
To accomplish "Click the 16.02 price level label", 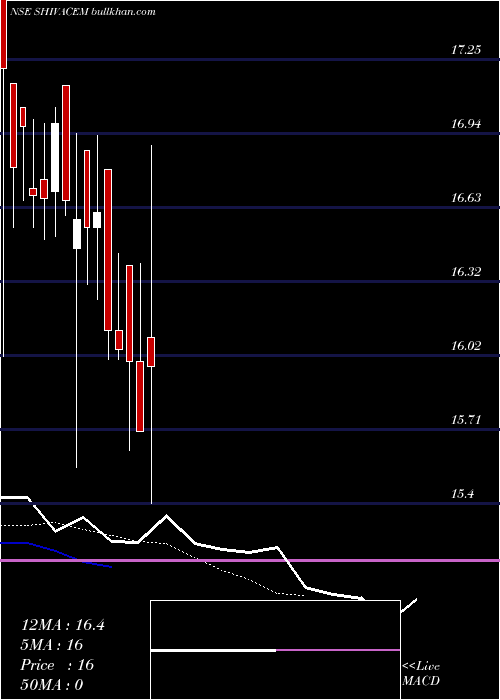I will click(466, 346).
